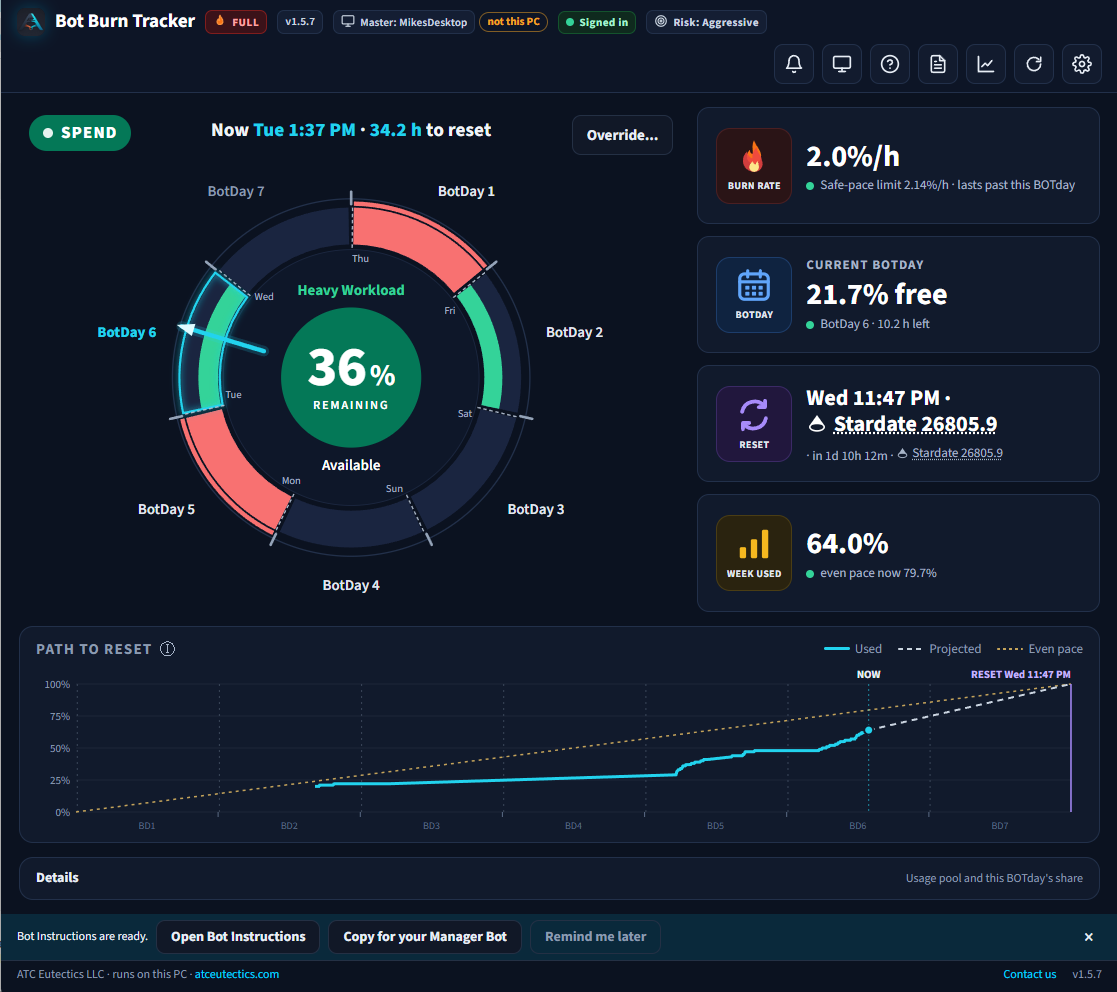Screen dimensions: 1117x992
Task: Click the Burn Rate flame icon
Action: tap(754, 166)
